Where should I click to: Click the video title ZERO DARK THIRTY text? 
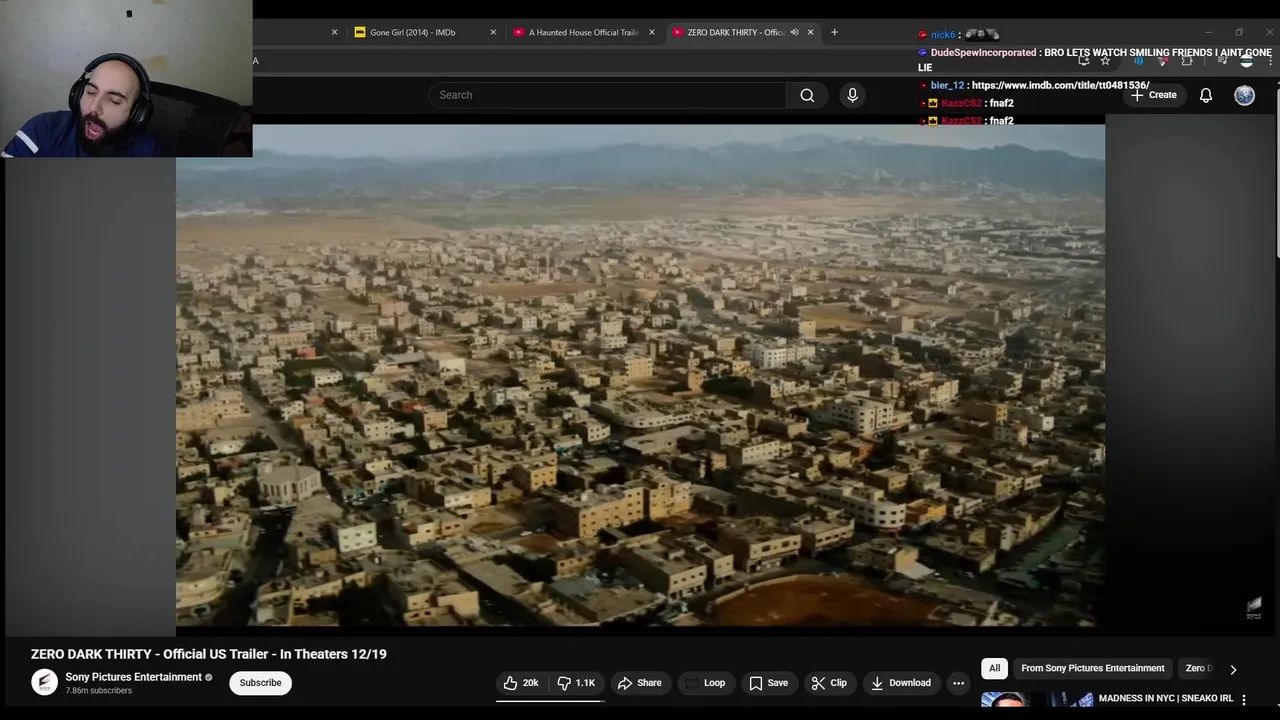coord(208,654)
